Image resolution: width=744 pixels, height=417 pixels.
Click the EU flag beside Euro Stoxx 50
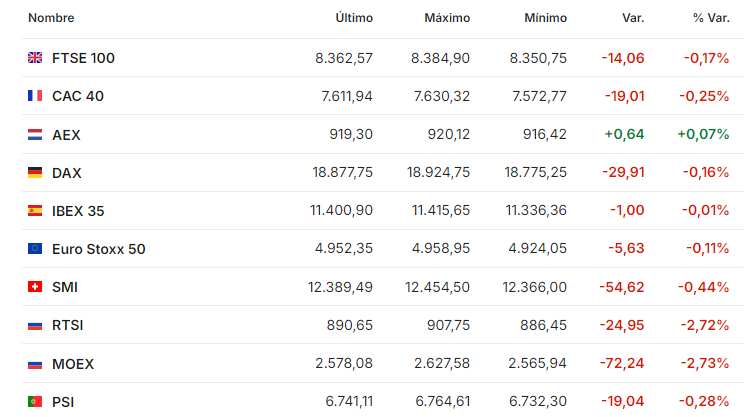35,249
